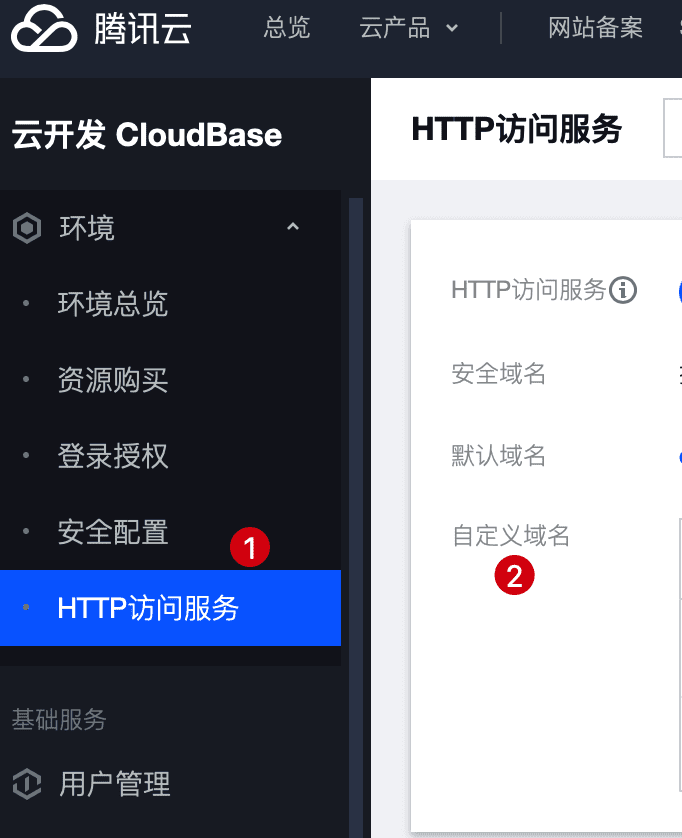
Task: Click the Tencent Cloud logo icon
Action: coord(44,28)
